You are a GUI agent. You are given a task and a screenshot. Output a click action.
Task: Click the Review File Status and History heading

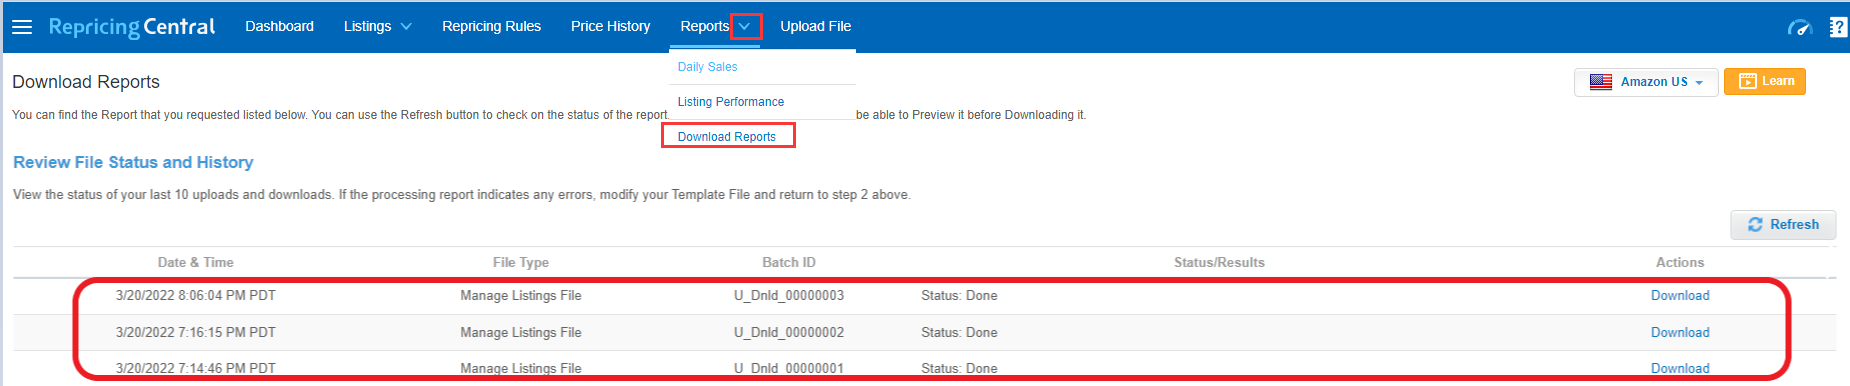pyautogui.click(x=133, y=162)
